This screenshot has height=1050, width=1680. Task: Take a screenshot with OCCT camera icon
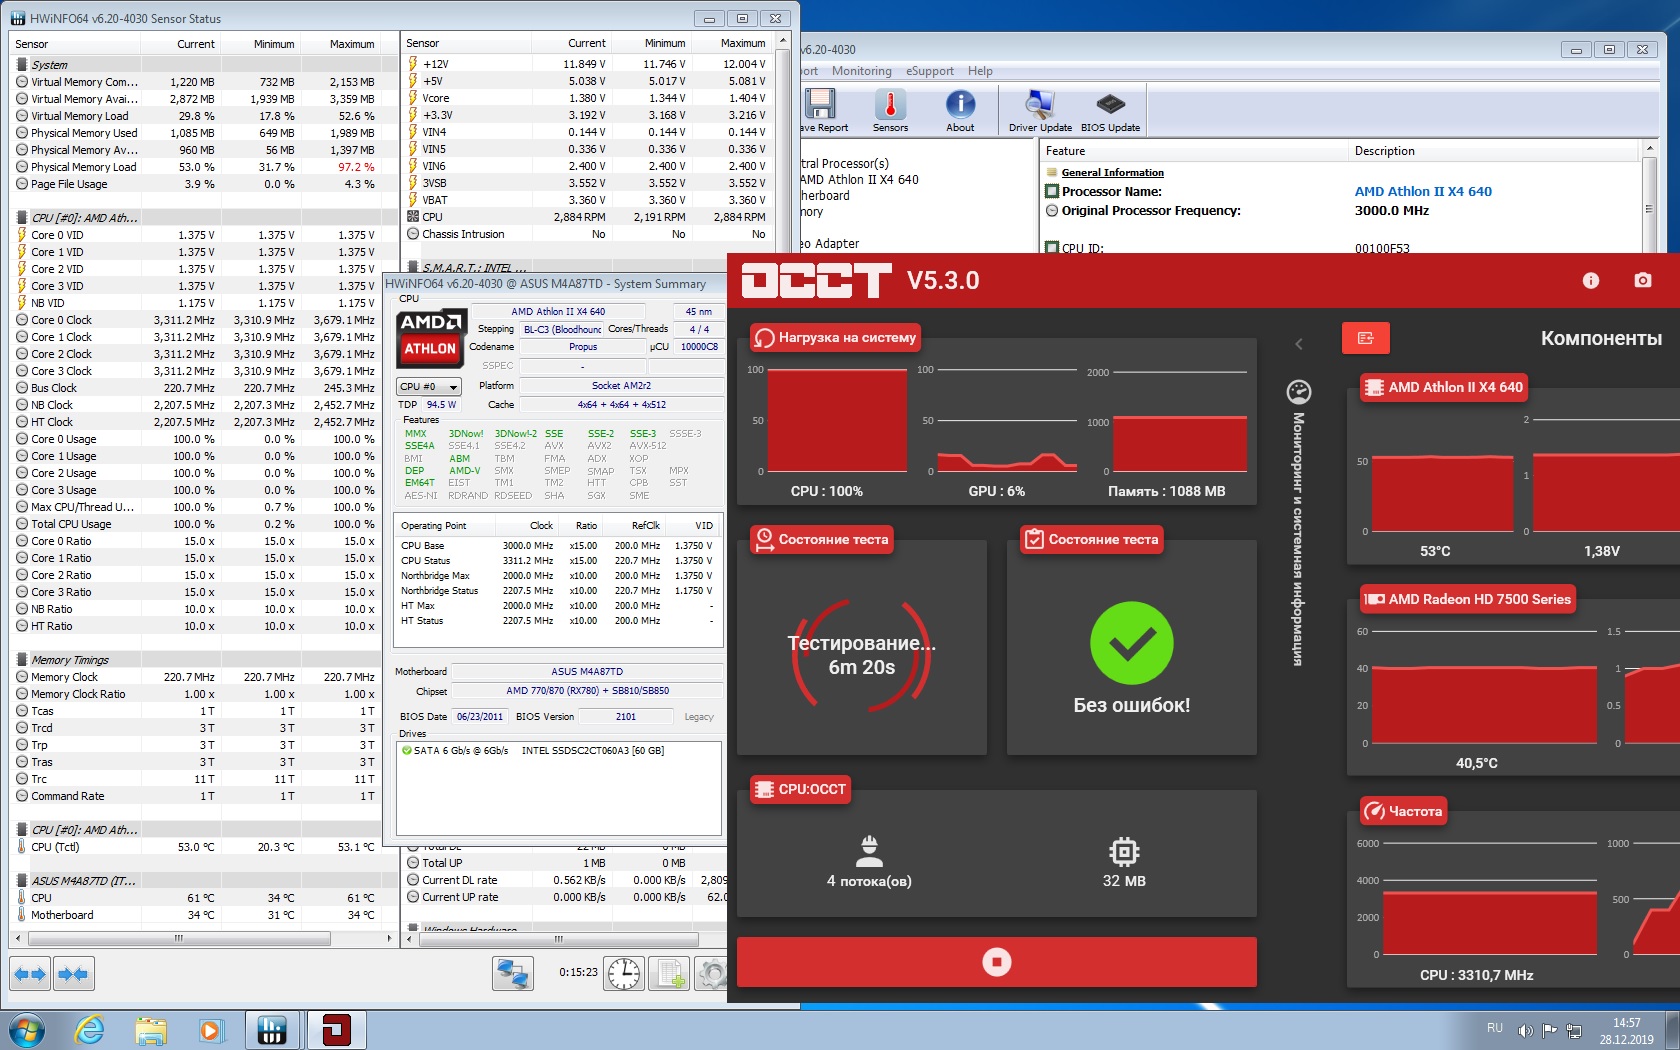1643,281
